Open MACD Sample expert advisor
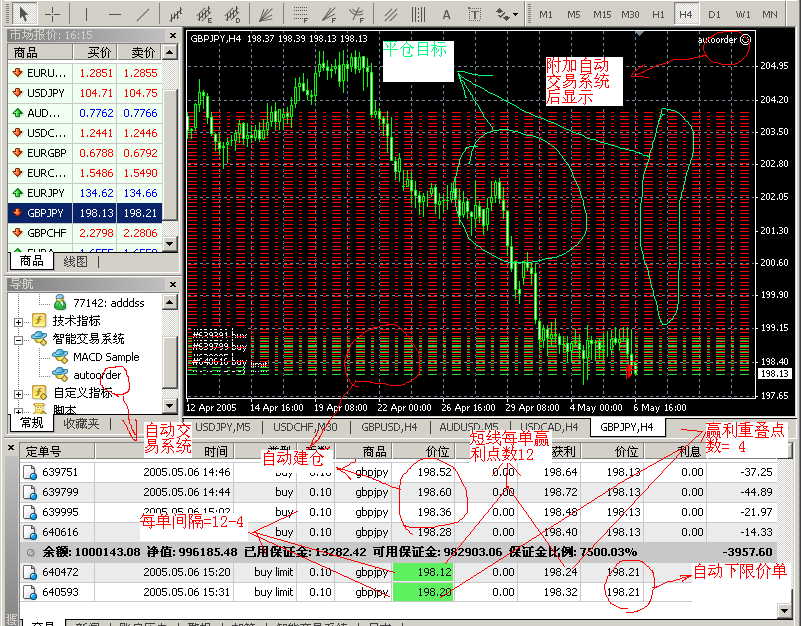The width and height of the screenshot is (801, 626). (106, 357)
